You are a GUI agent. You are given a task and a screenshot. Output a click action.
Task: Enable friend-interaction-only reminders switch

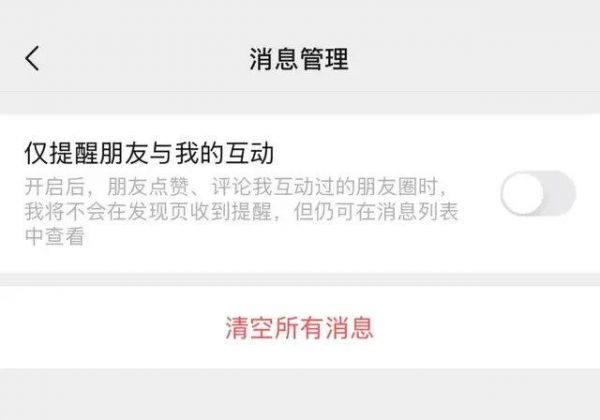point(538,194)
